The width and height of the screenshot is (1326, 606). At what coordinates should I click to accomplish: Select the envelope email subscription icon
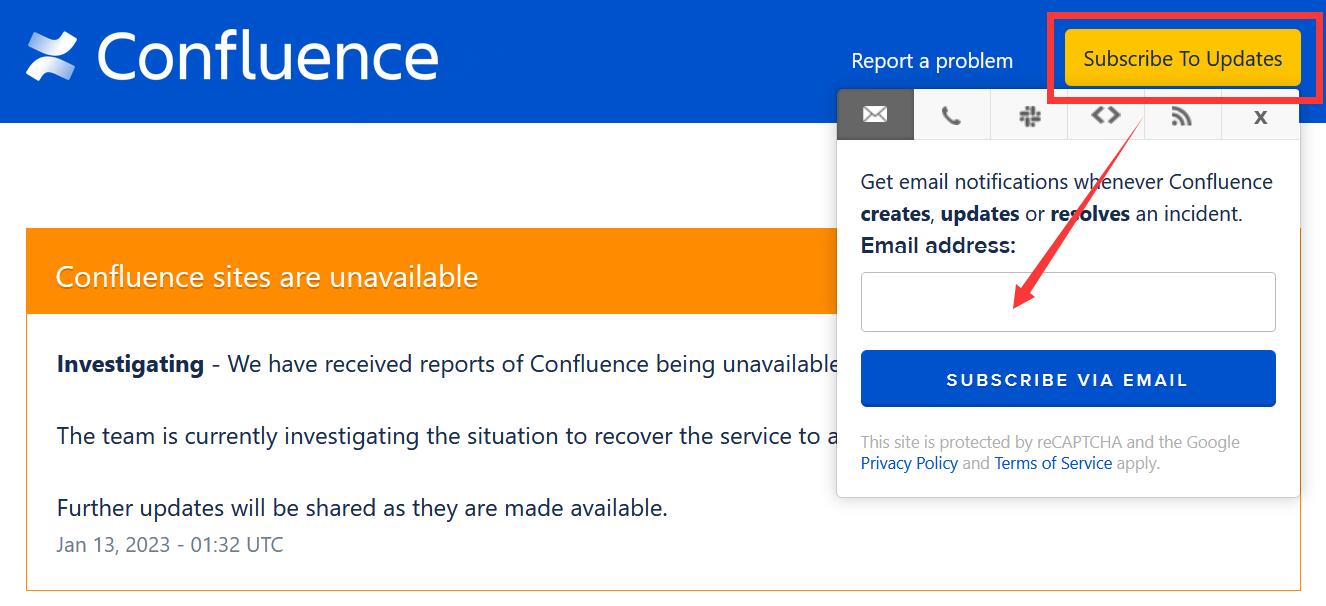(x=875, y=114)
